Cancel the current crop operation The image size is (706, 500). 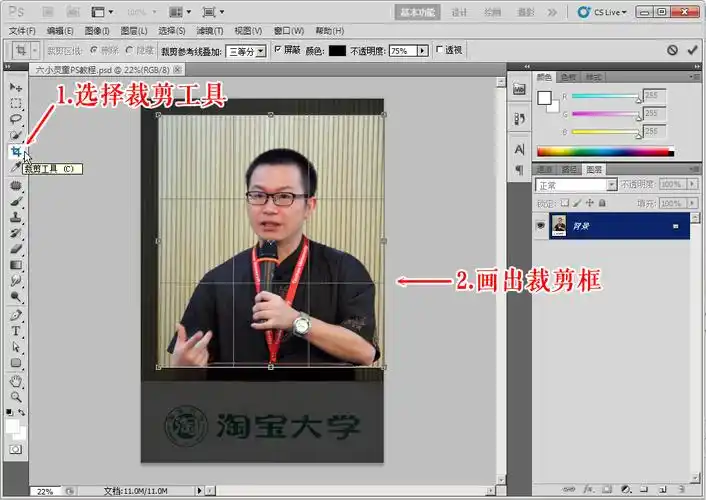click(672, 50)
